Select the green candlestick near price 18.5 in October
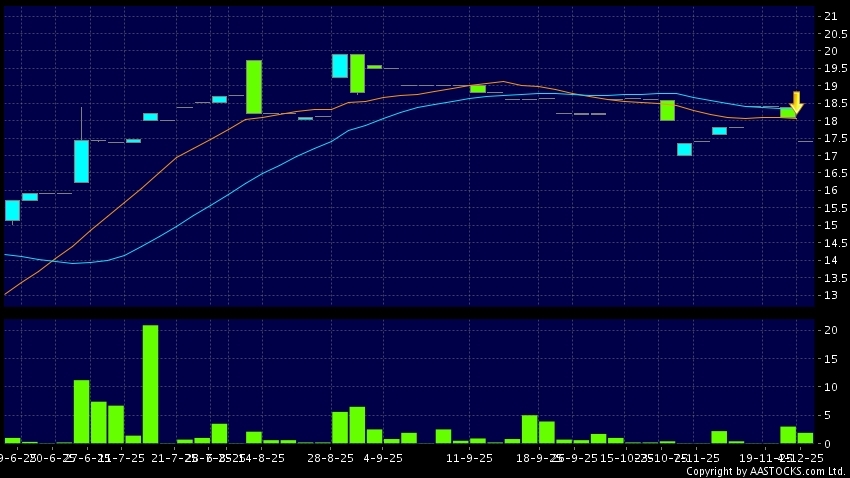 pos(667,110)
